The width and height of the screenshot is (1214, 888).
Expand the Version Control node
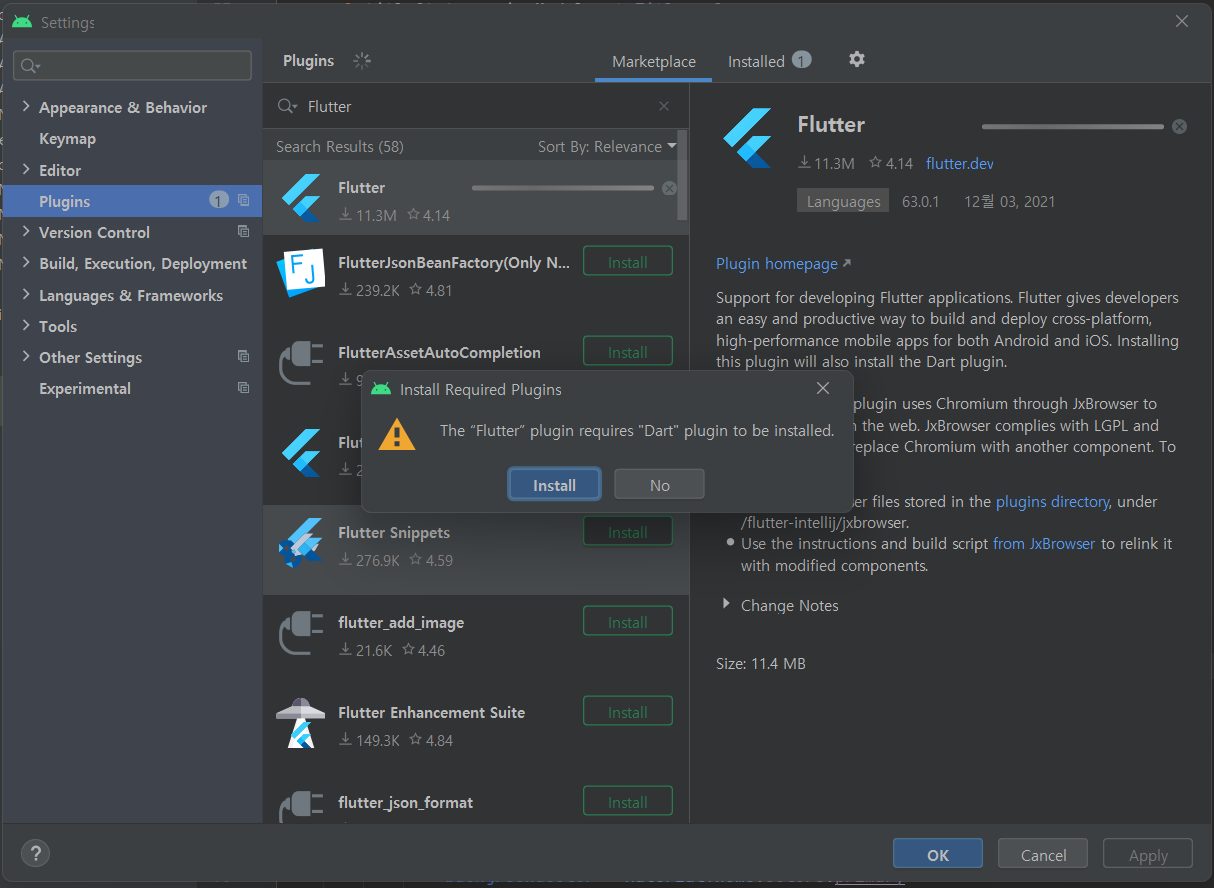(26, 232)
